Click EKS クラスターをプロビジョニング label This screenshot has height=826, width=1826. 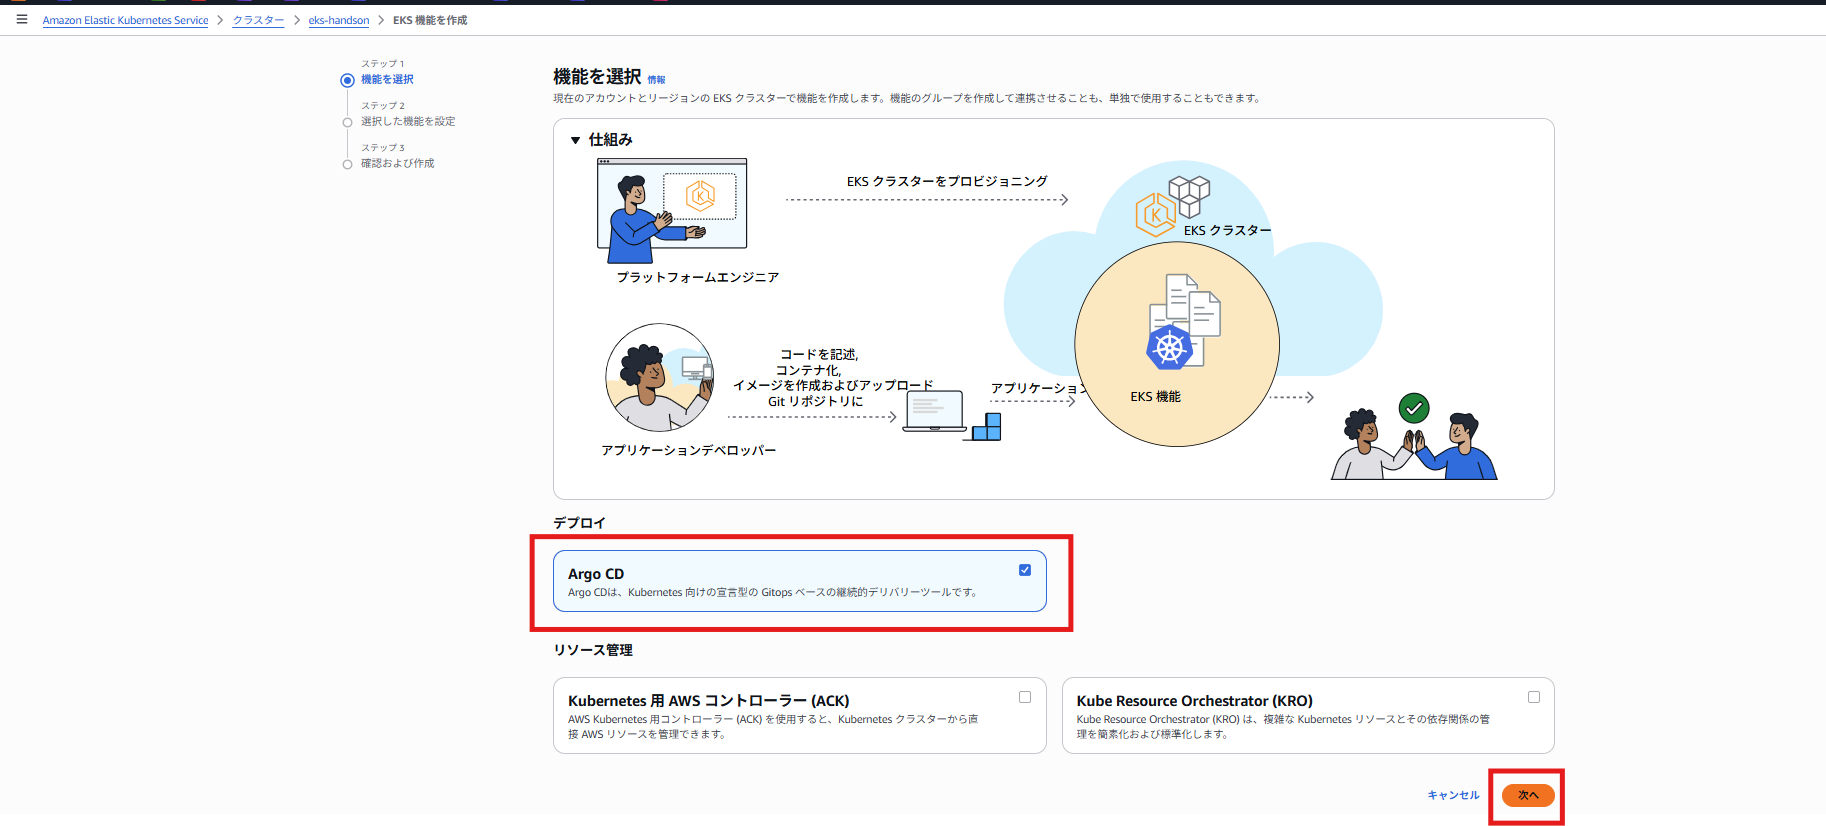click(x=947, y=181)
